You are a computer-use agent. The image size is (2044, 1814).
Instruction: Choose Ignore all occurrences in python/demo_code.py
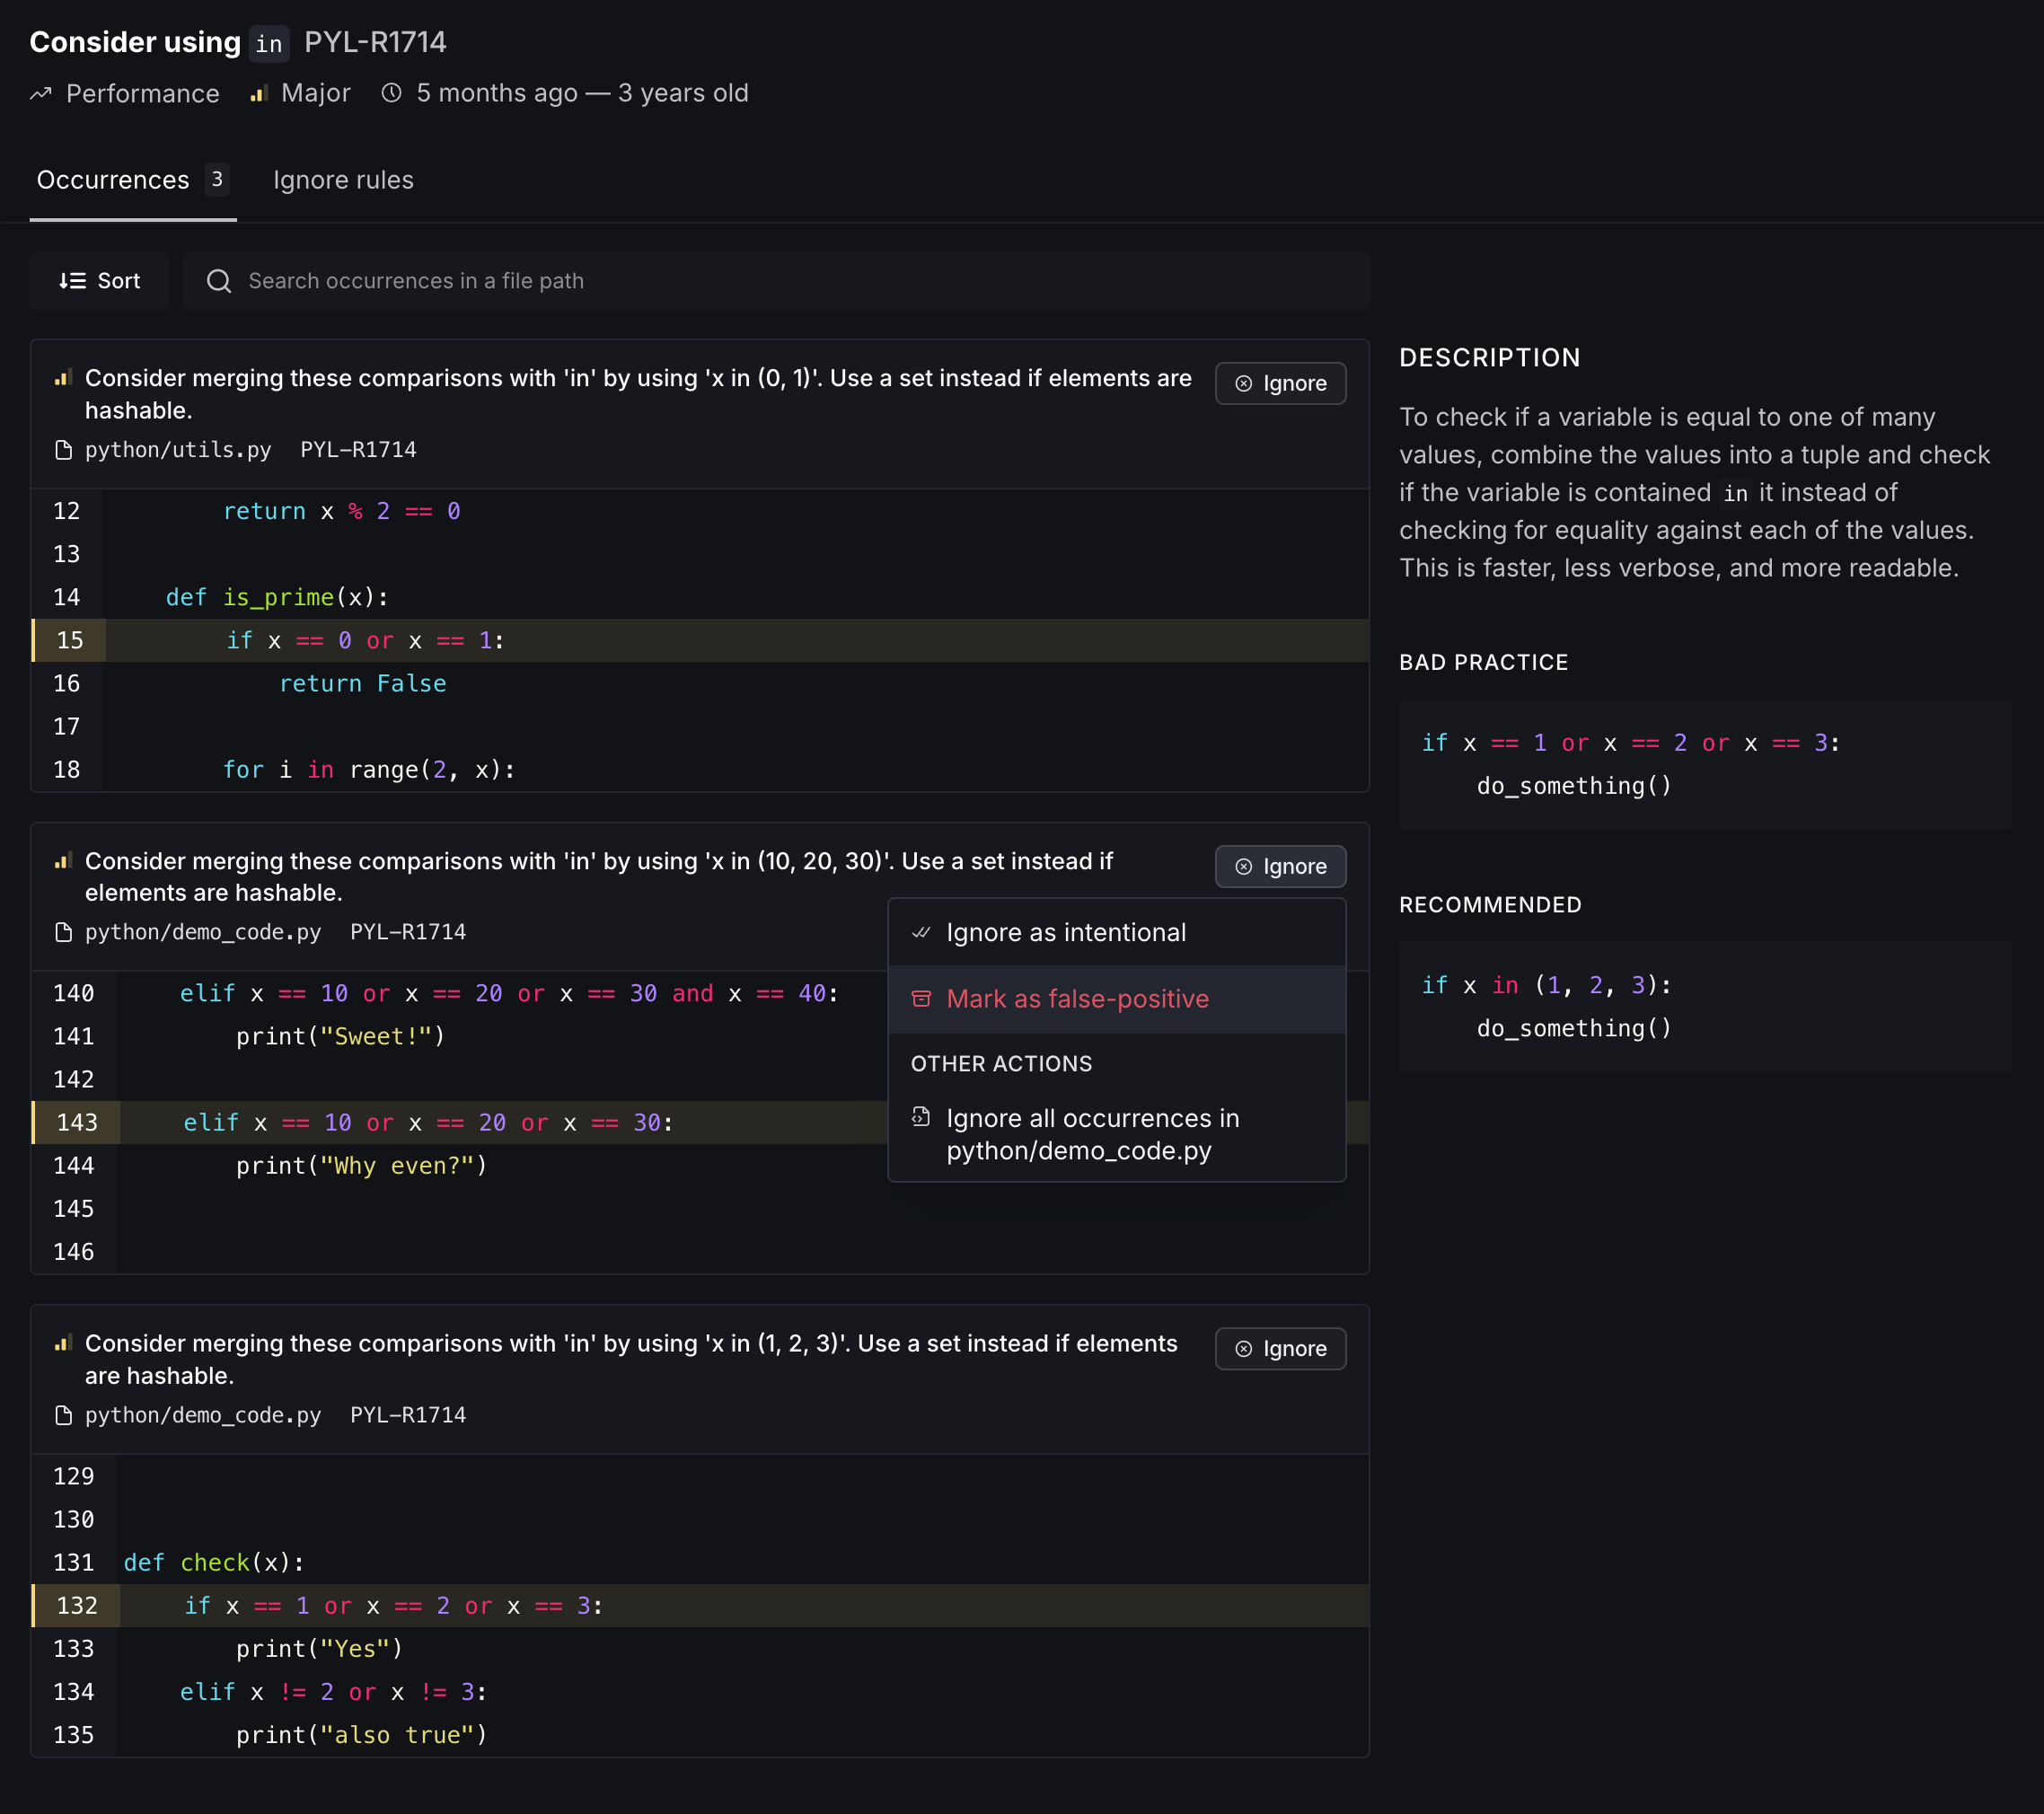pos(1093,1134)
